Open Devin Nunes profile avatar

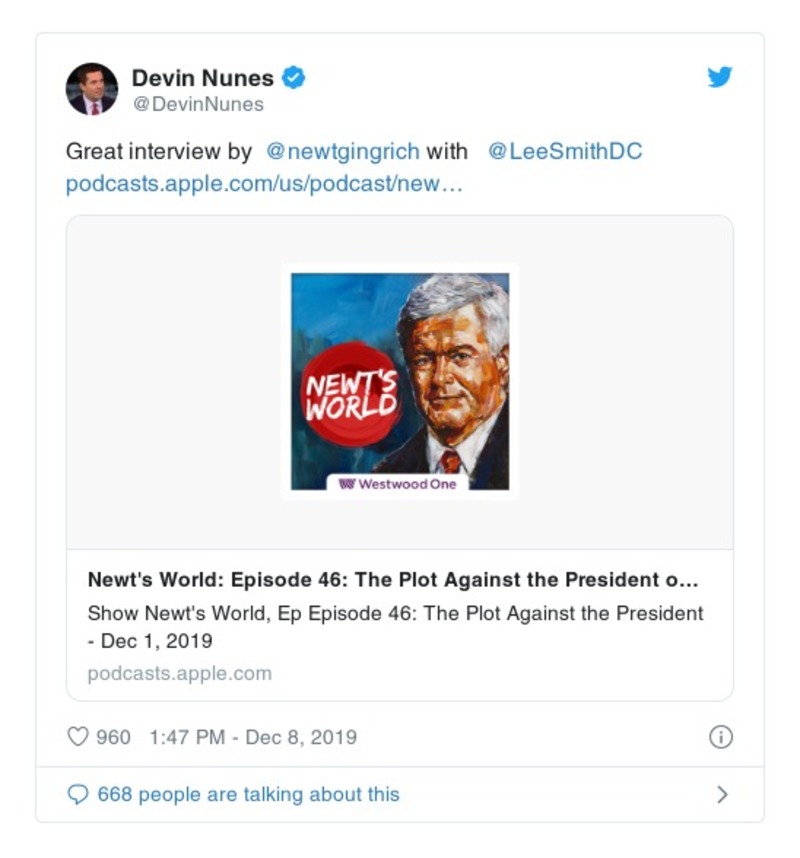point(92,89)
